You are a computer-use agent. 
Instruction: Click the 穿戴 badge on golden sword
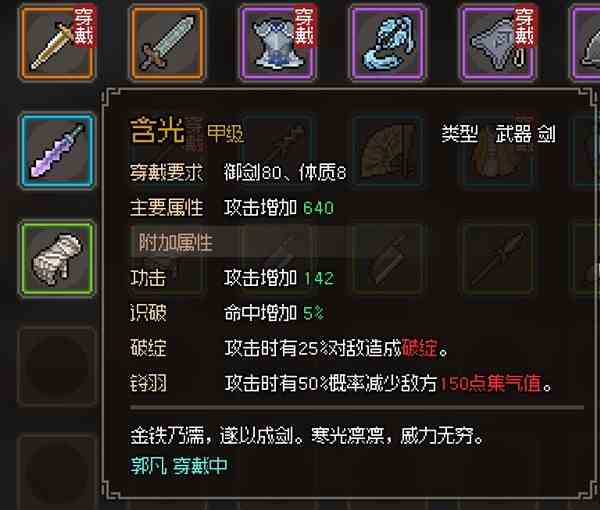[84, 26]
